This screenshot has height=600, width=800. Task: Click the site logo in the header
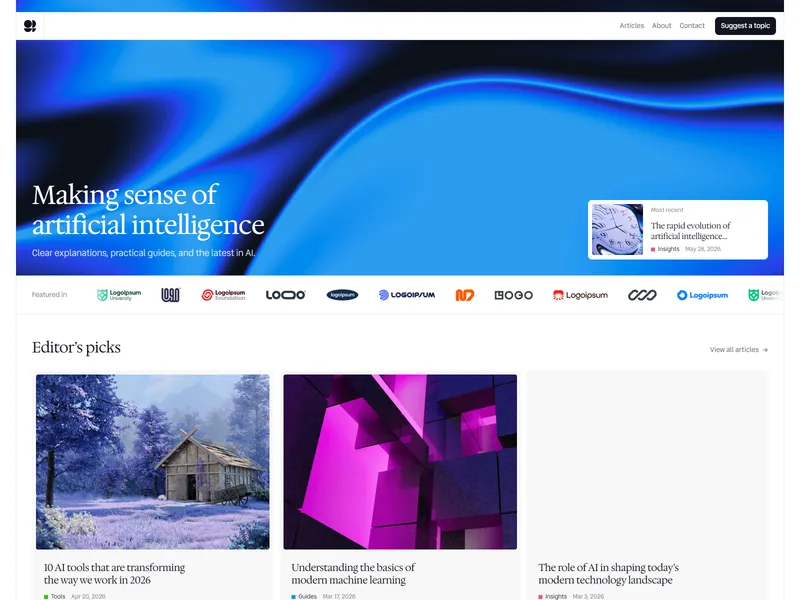[x=30, y=26]
